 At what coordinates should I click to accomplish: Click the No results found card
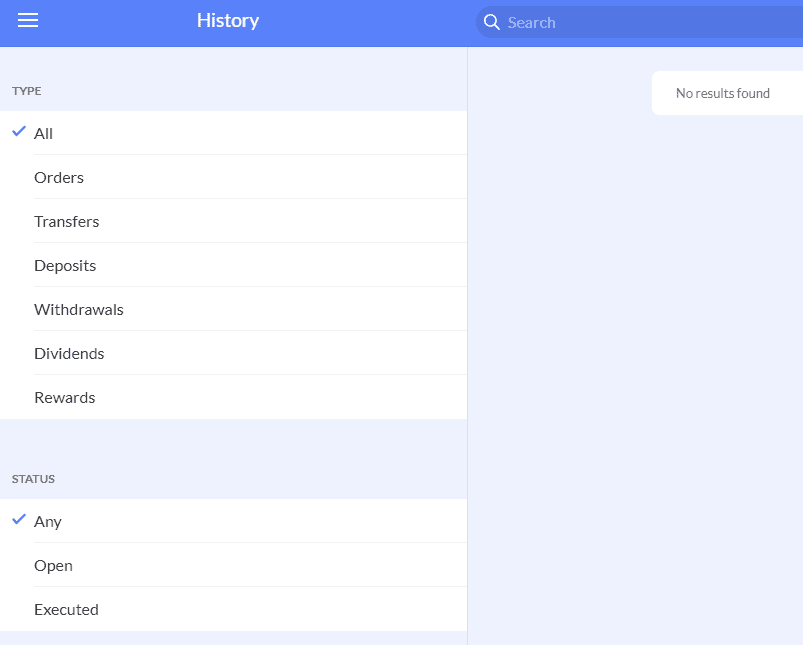(x=727, y=93)
